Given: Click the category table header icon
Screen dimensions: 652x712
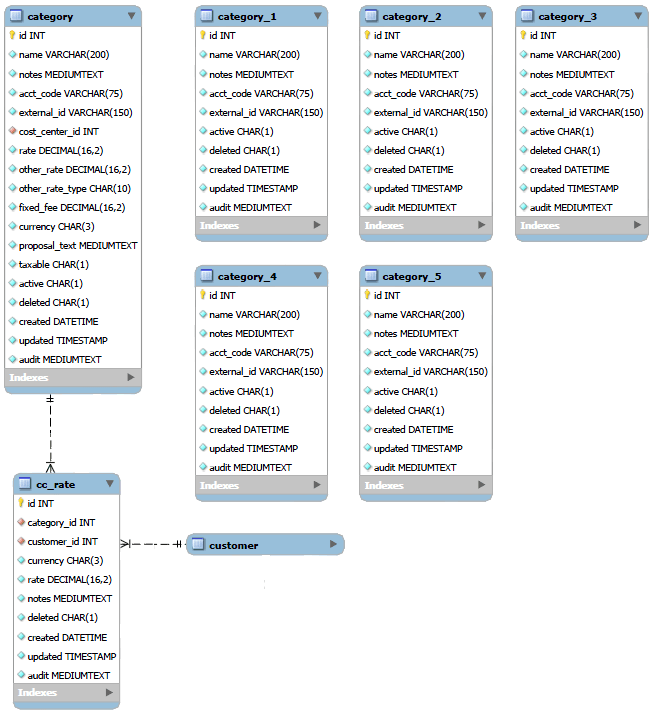Looking at the screenshot, I should (15, 16).
